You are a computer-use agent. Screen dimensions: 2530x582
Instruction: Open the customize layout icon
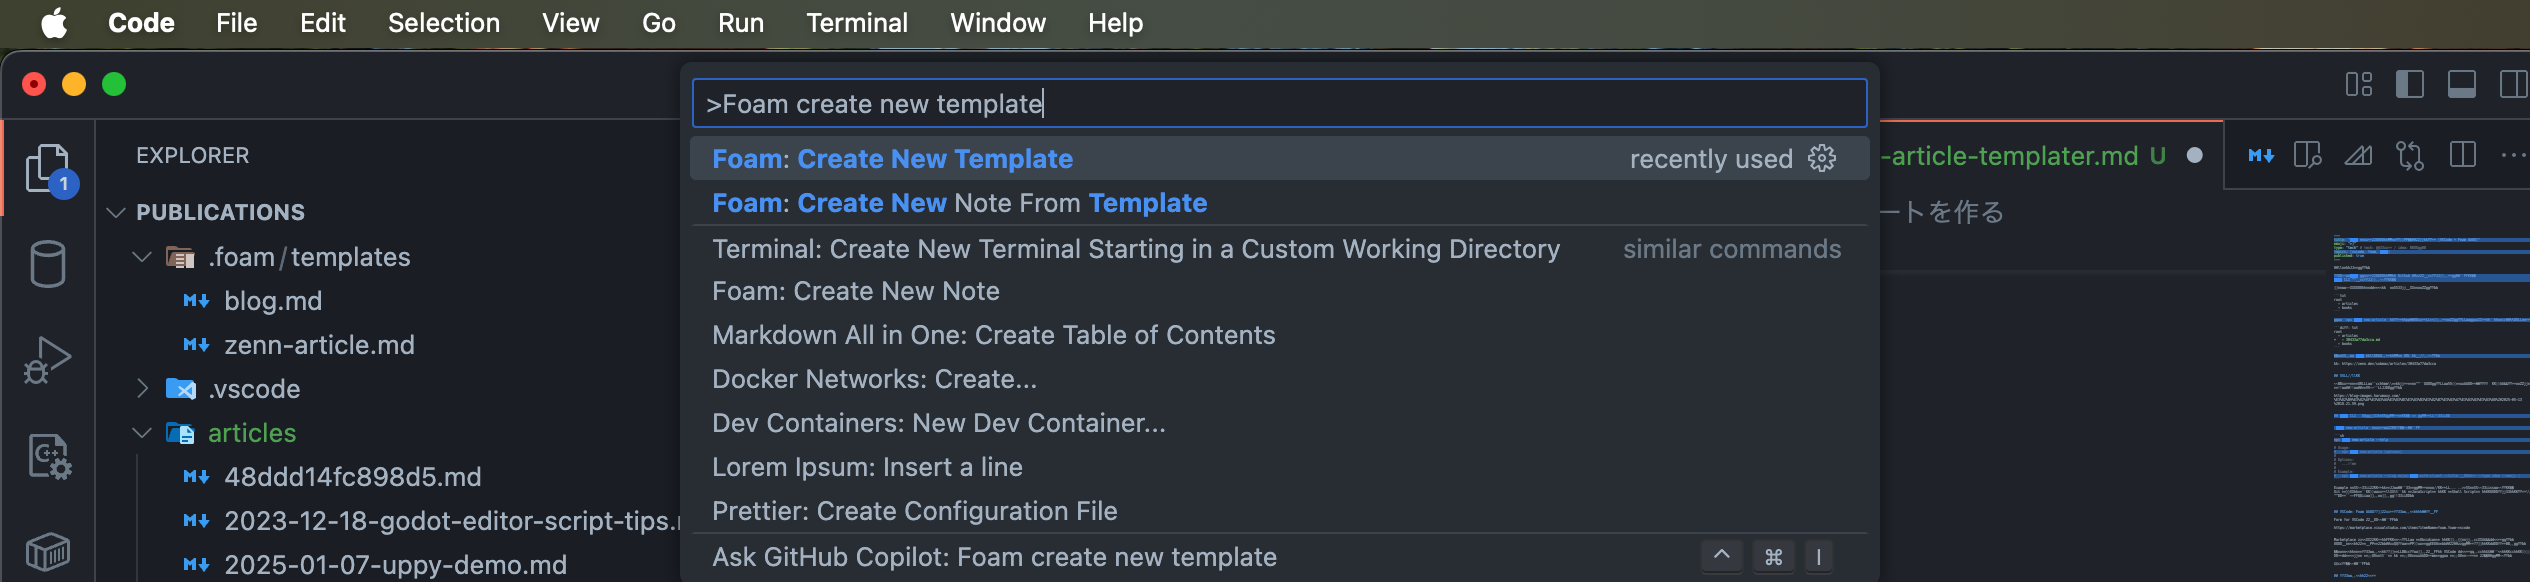(x=2359, y=84)
